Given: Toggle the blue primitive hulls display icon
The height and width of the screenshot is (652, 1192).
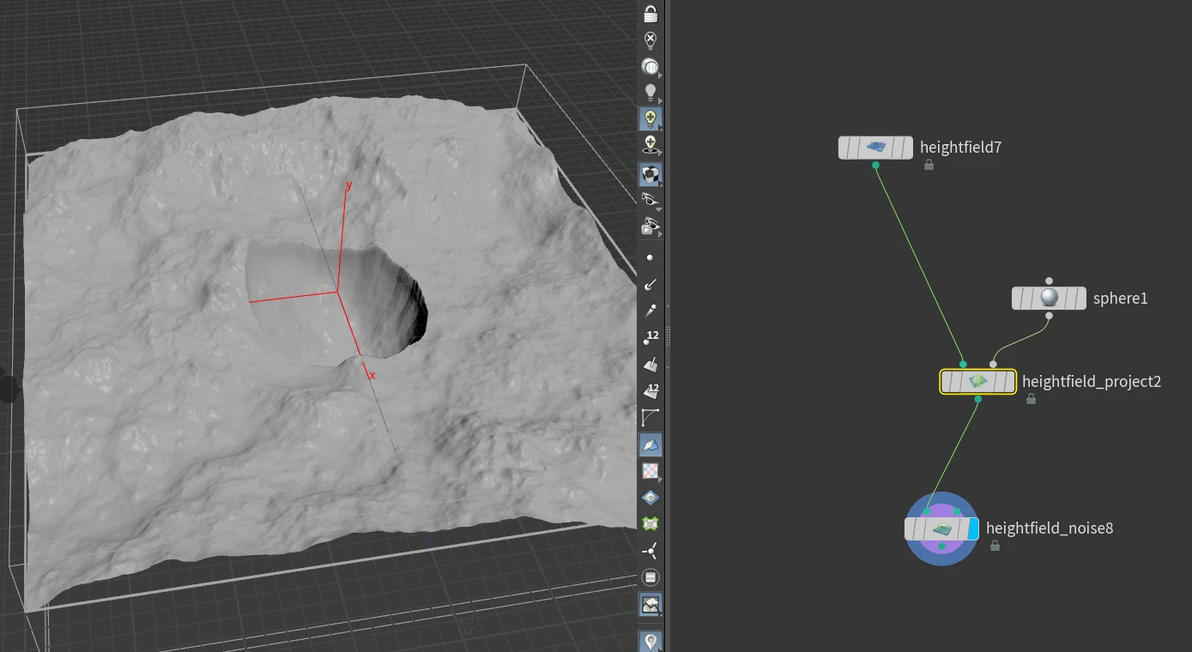Looking at the screenshot, I should [x=650, y=444].
